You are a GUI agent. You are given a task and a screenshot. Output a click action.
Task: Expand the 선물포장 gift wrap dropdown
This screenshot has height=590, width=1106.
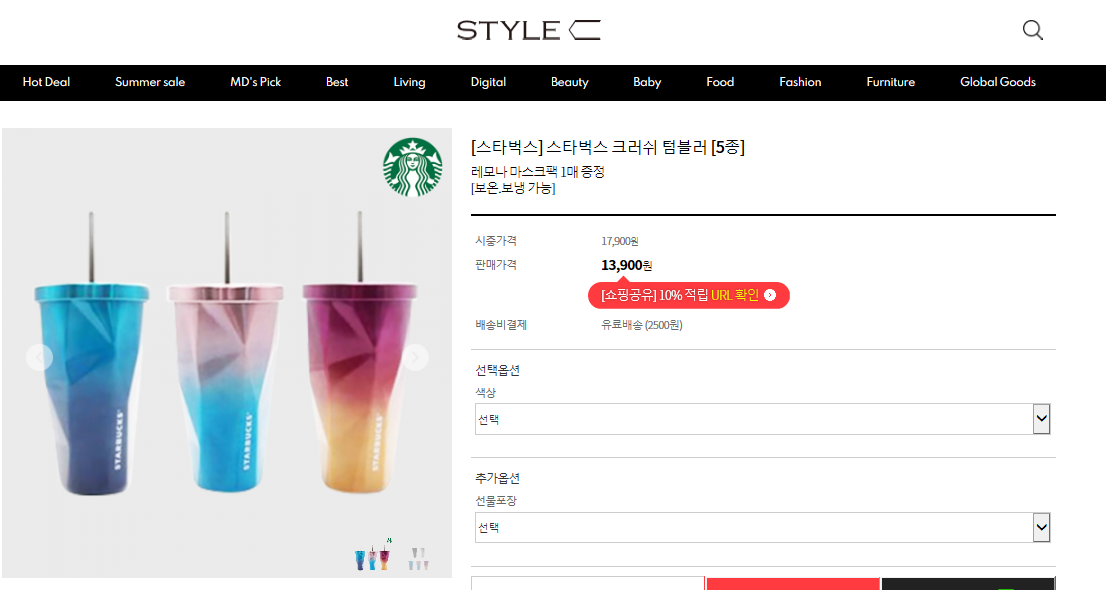point(762,527)
